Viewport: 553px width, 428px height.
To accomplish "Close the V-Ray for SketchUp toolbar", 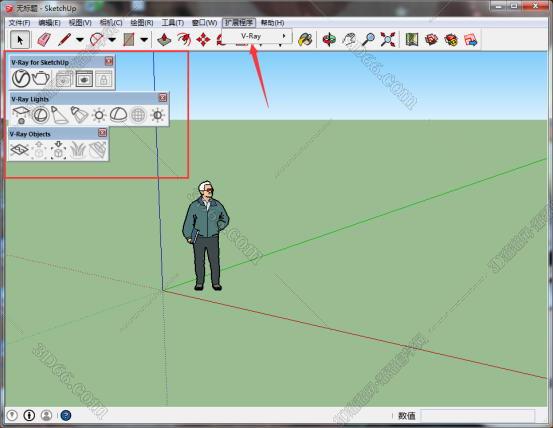I will point(109,61).
